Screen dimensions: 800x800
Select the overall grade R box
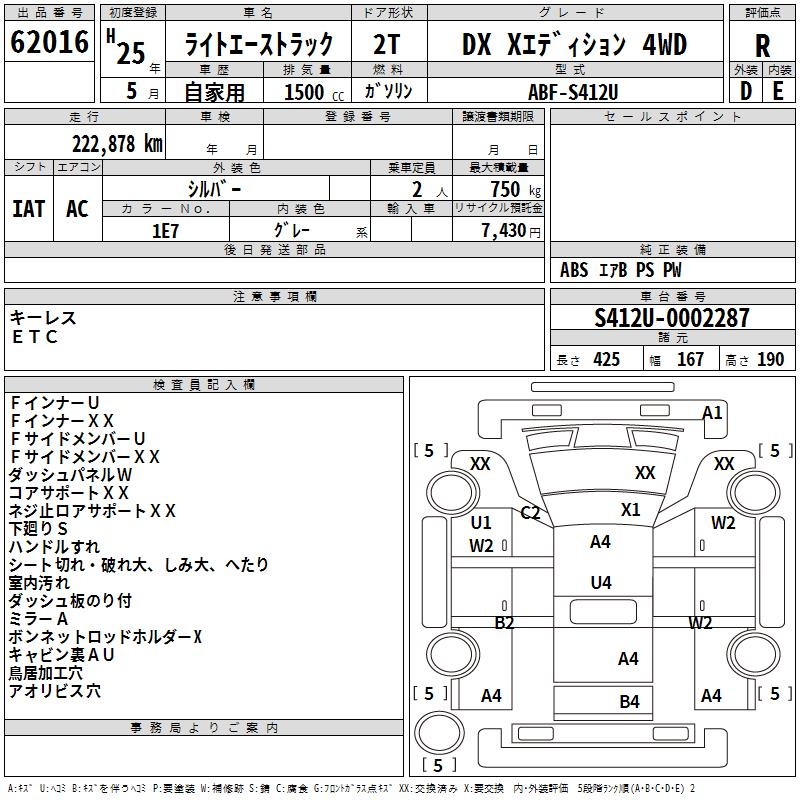tap(762, 46)
